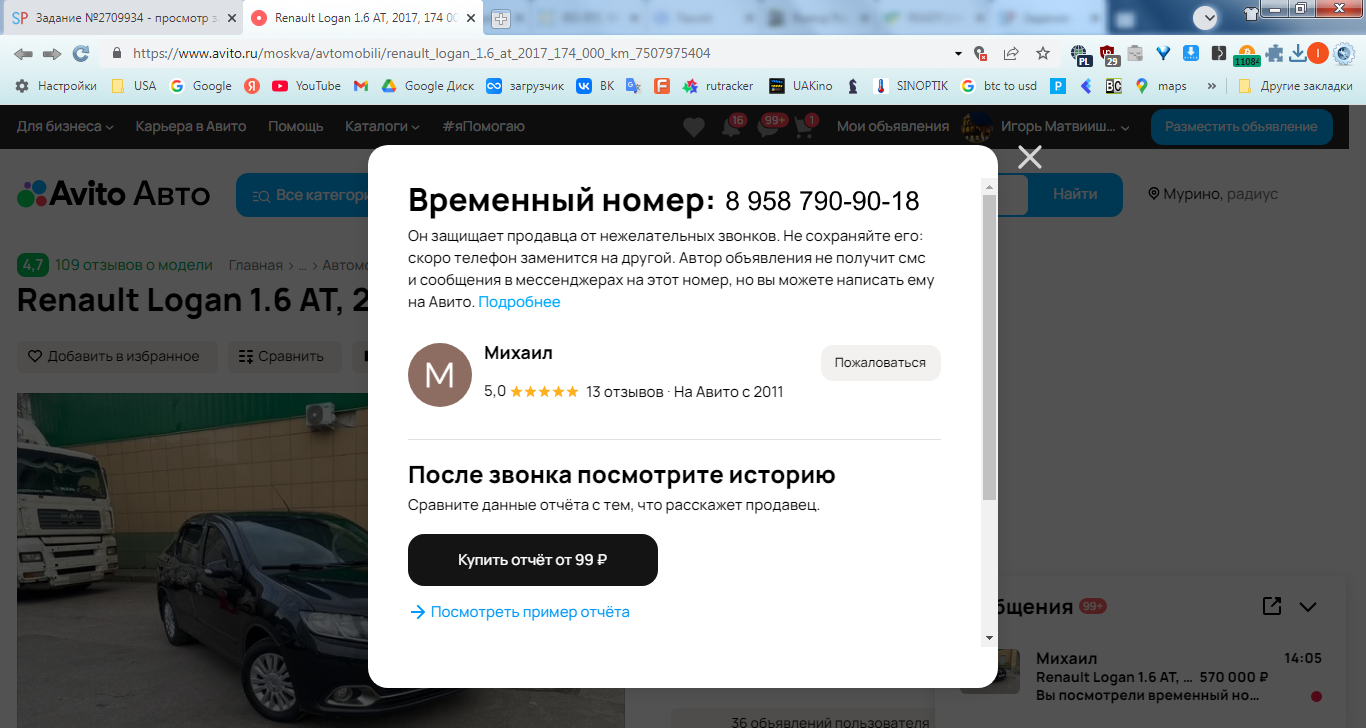1366x728 pixels.
Task: Open the 13 отзывов reviews text
Action: click(x=625, y=392)
